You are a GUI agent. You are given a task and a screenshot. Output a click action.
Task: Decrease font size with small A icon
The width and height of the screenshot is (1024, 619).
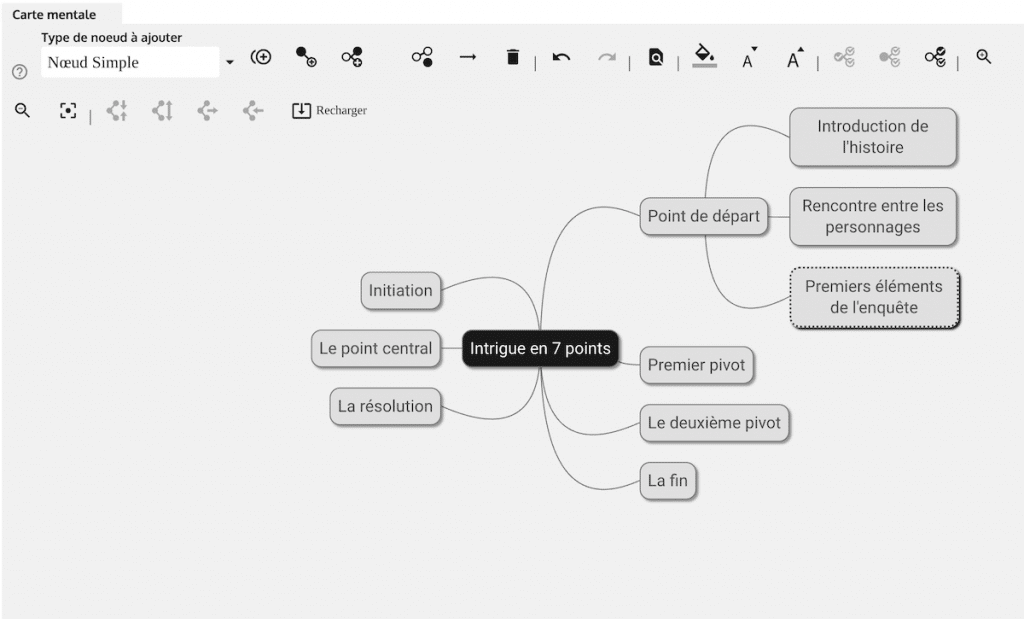tap(749, 57)
